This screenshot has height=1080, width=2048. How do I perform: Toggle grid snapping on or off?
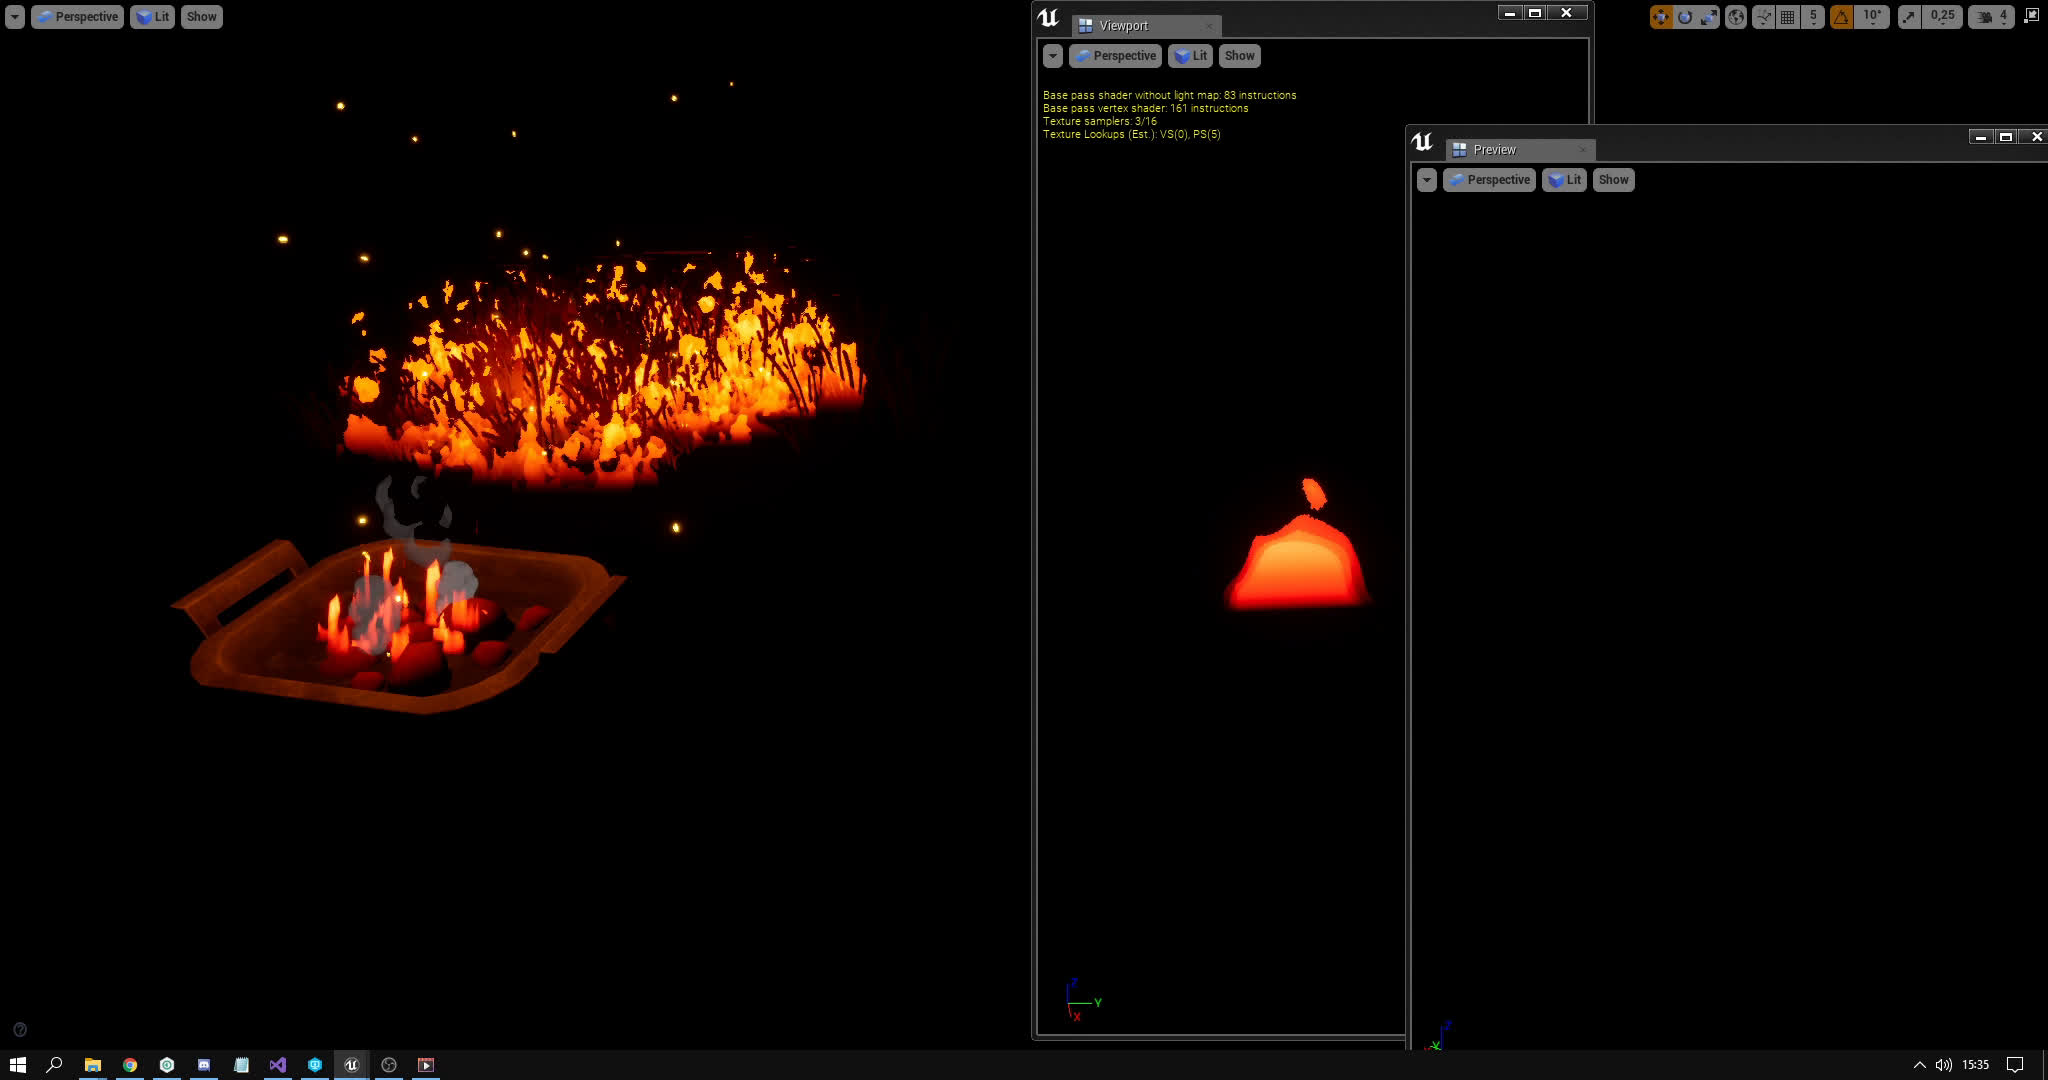pyautogui.click(x=1787, y=16)
